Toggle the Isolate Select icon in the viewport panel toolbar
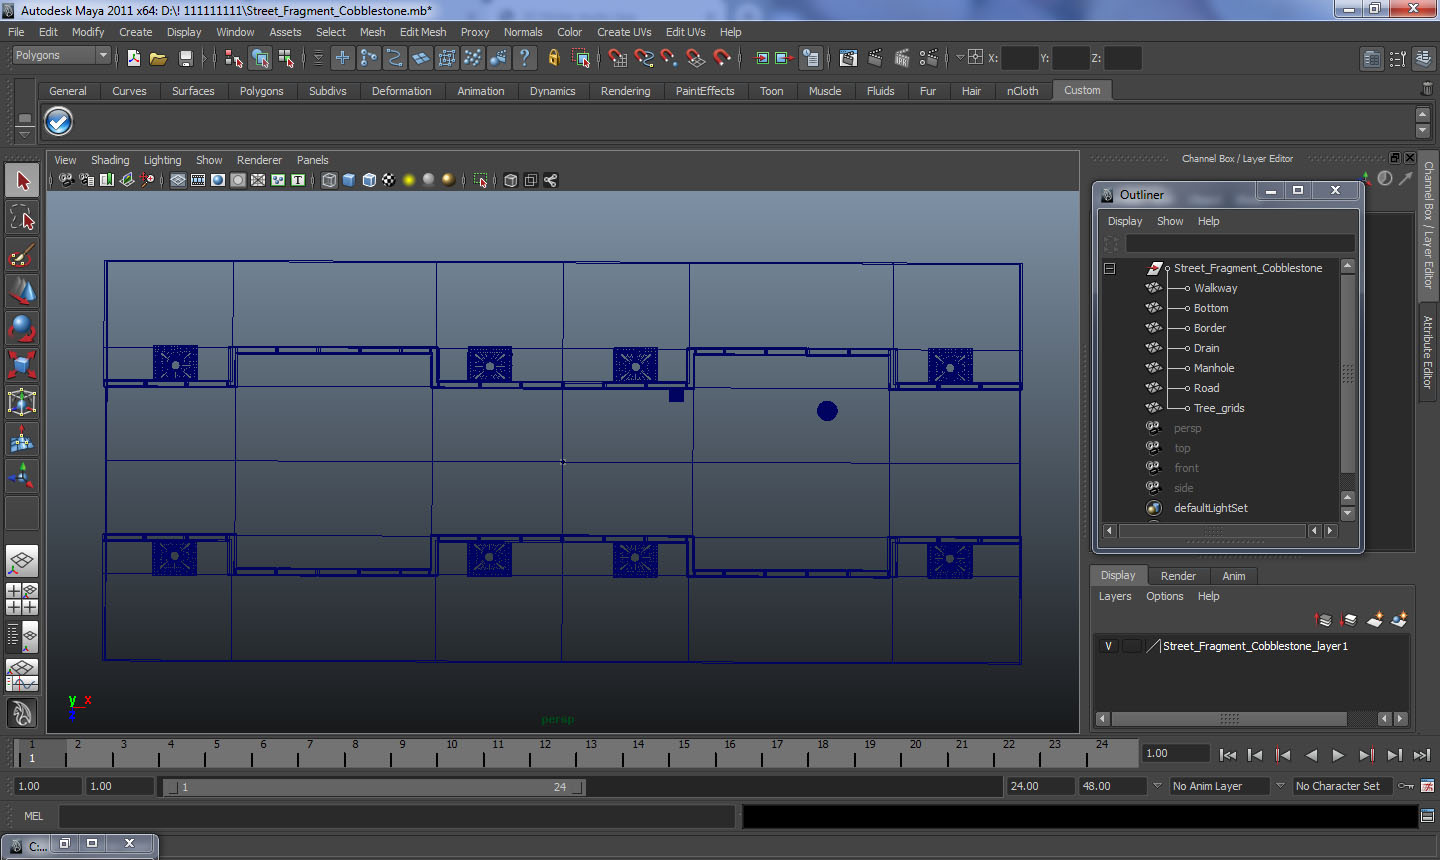The image size is (1440, 860). click(480, 180)
